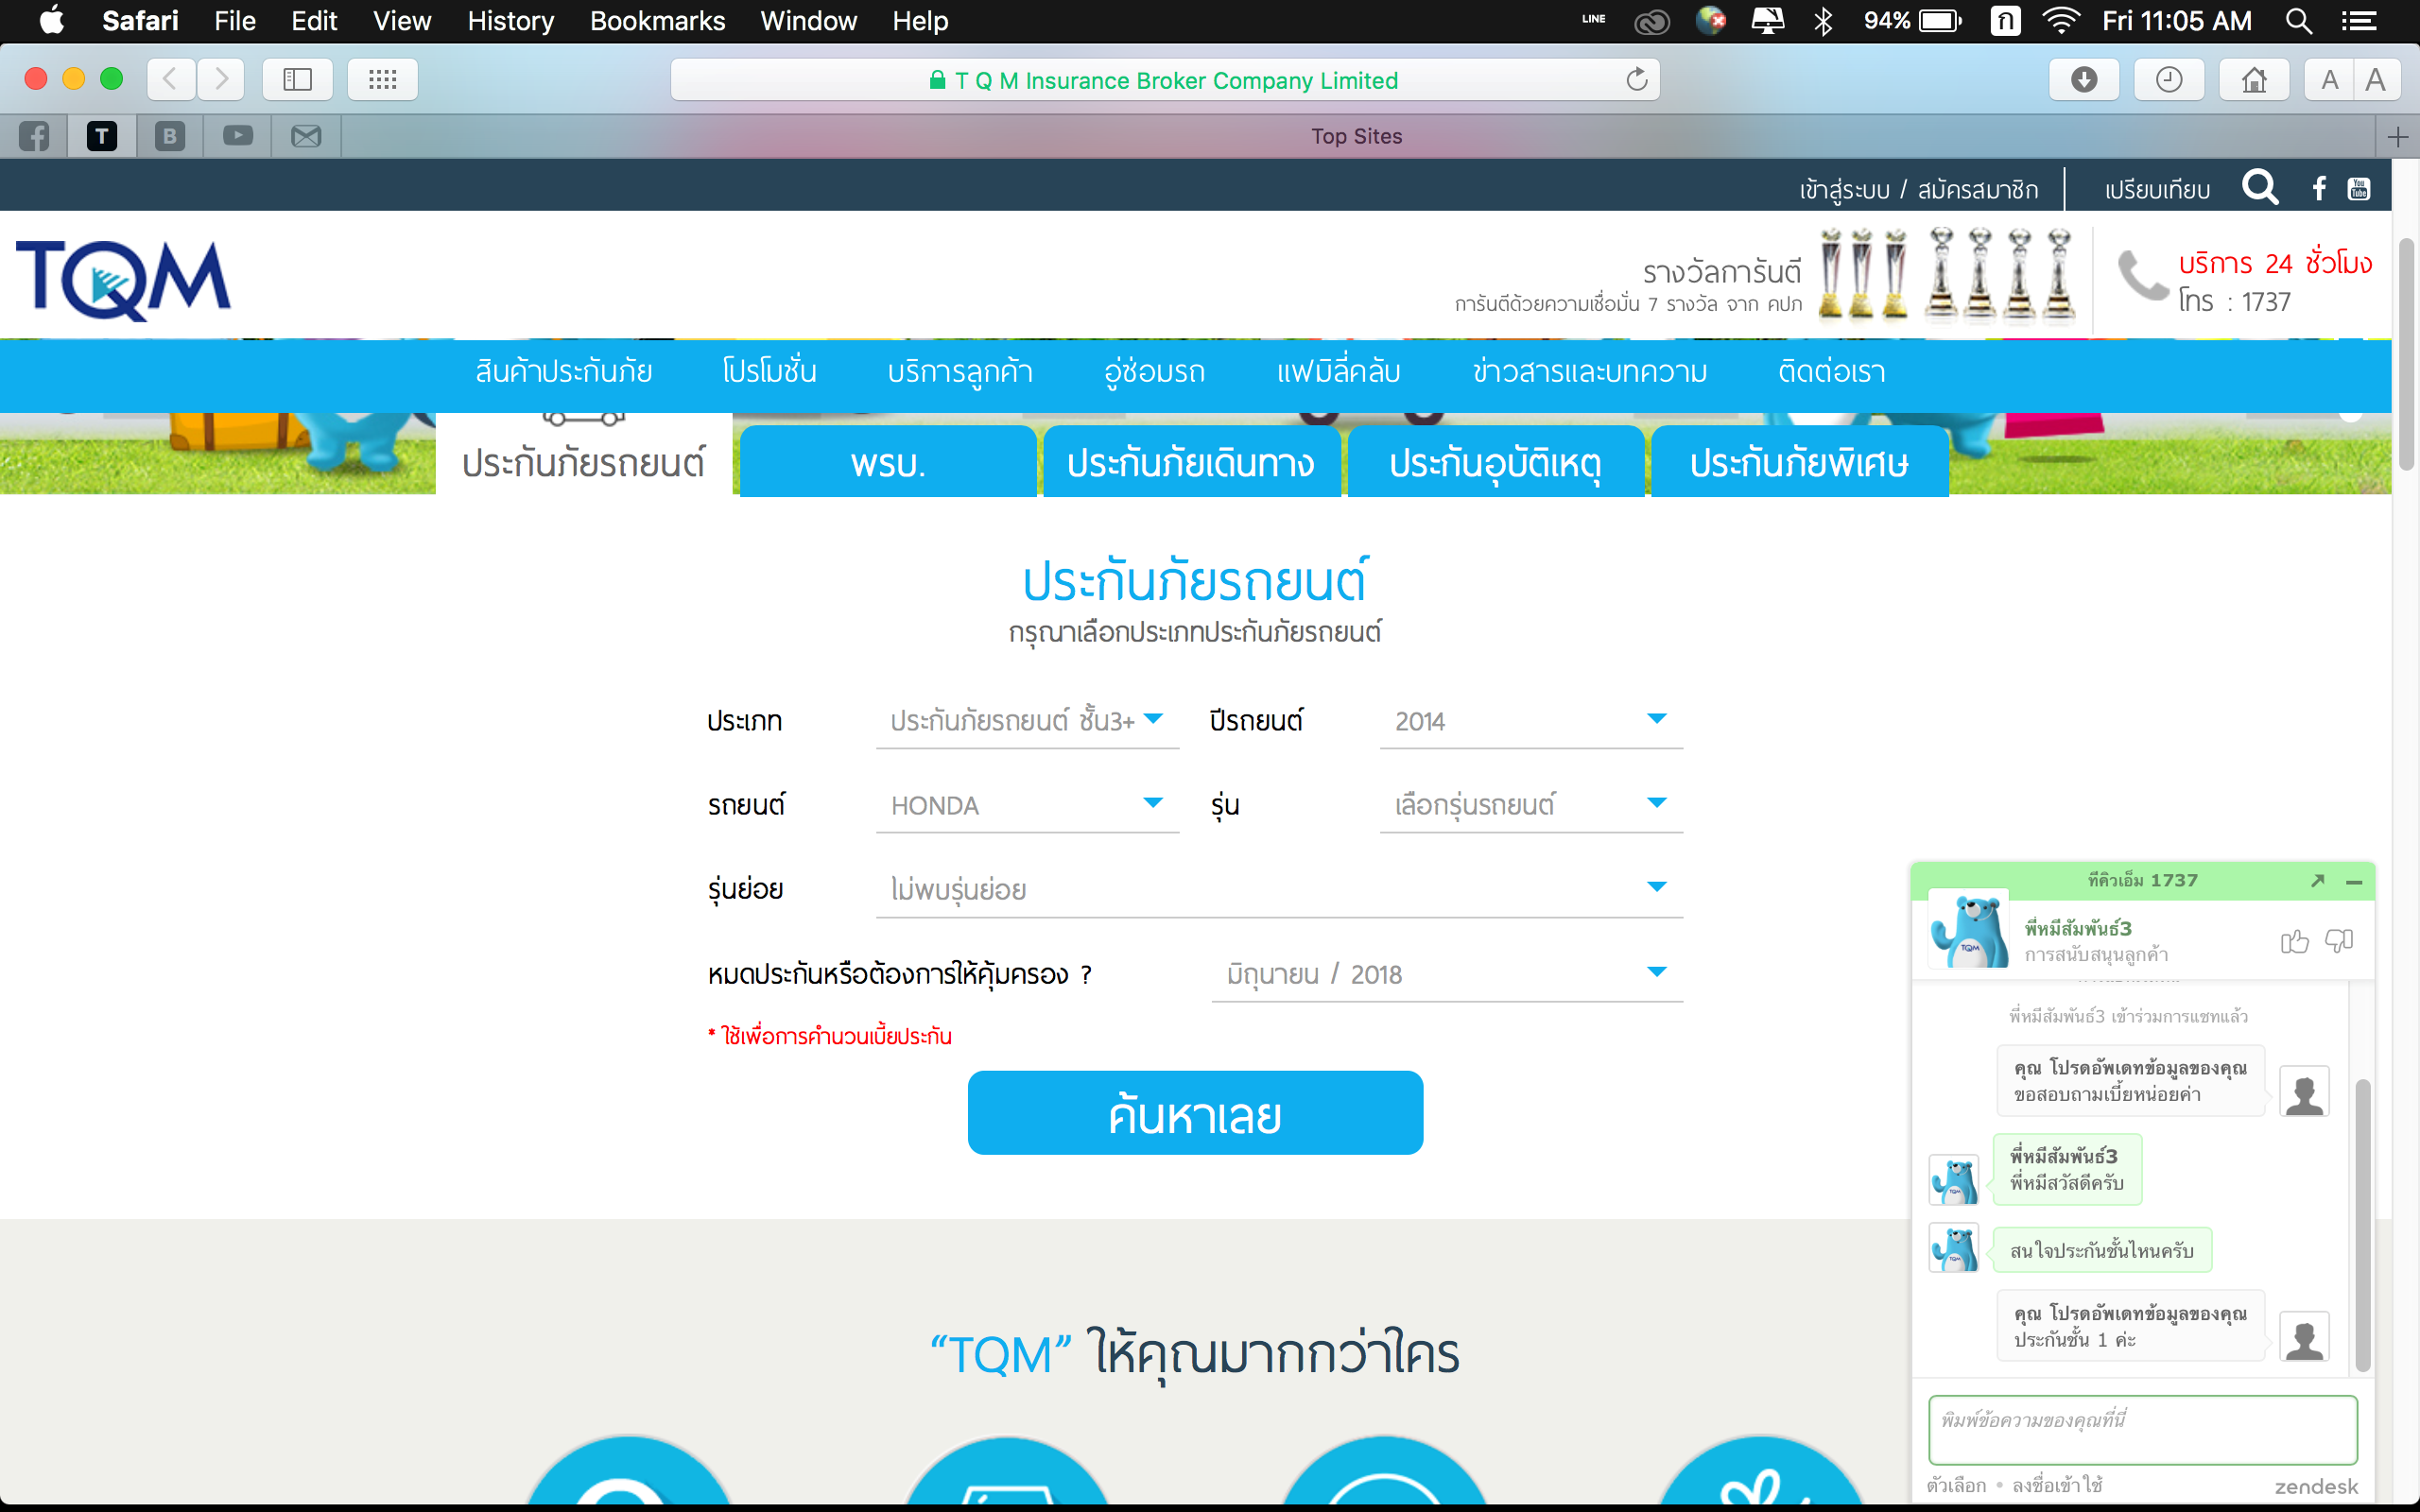Rate chat bad with thumbs down
The width and height of the screenshot is (2420, 1512).
click(x=2338, y=940)
